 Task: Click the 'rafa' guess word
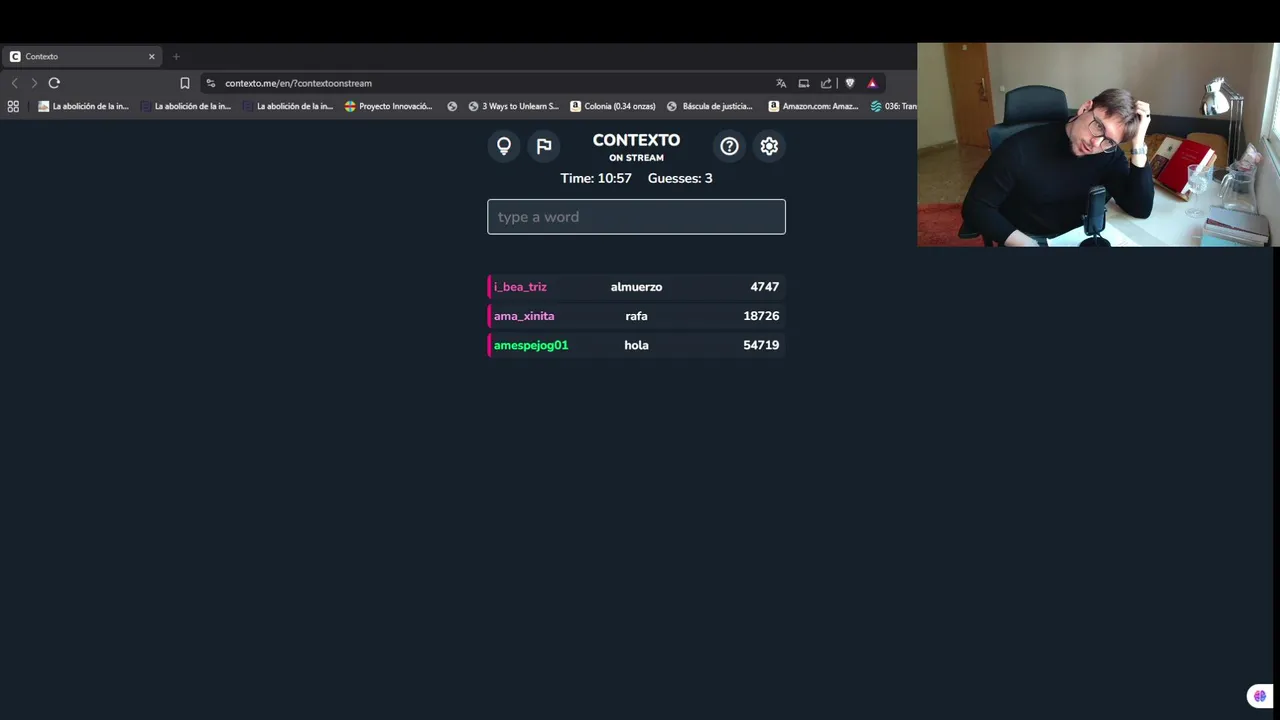point(636,316)
